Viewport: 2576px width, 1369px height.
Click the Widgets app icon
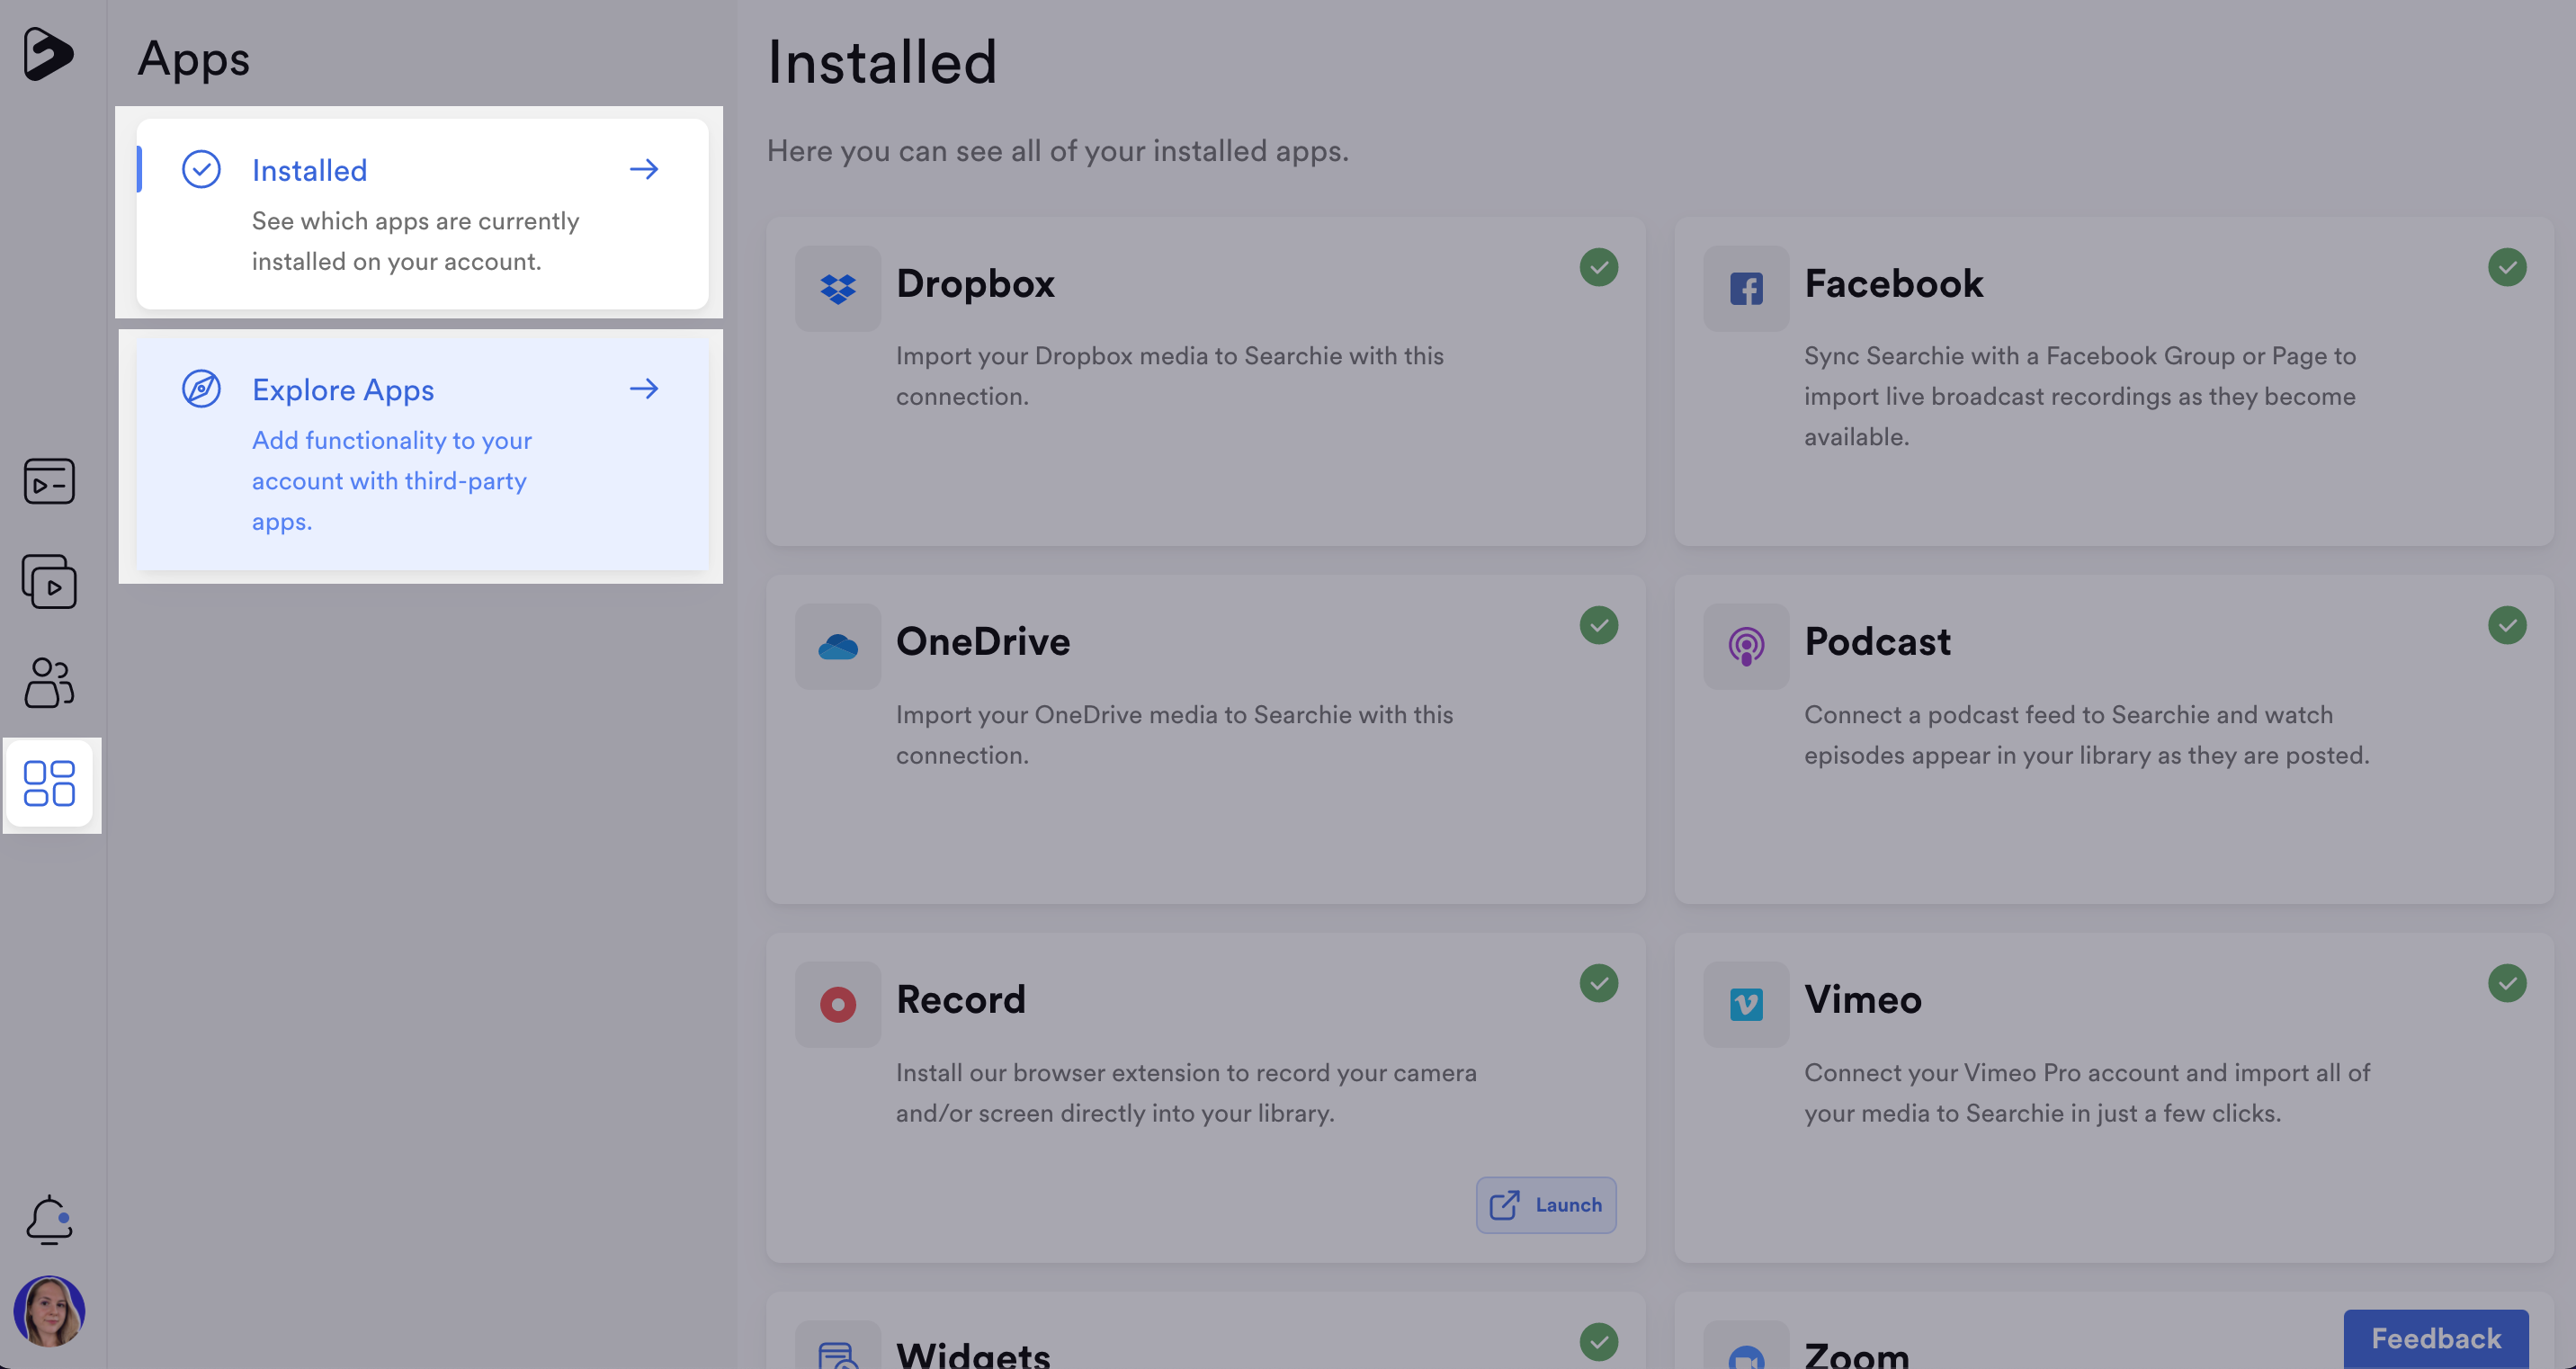coord(838,1346)
